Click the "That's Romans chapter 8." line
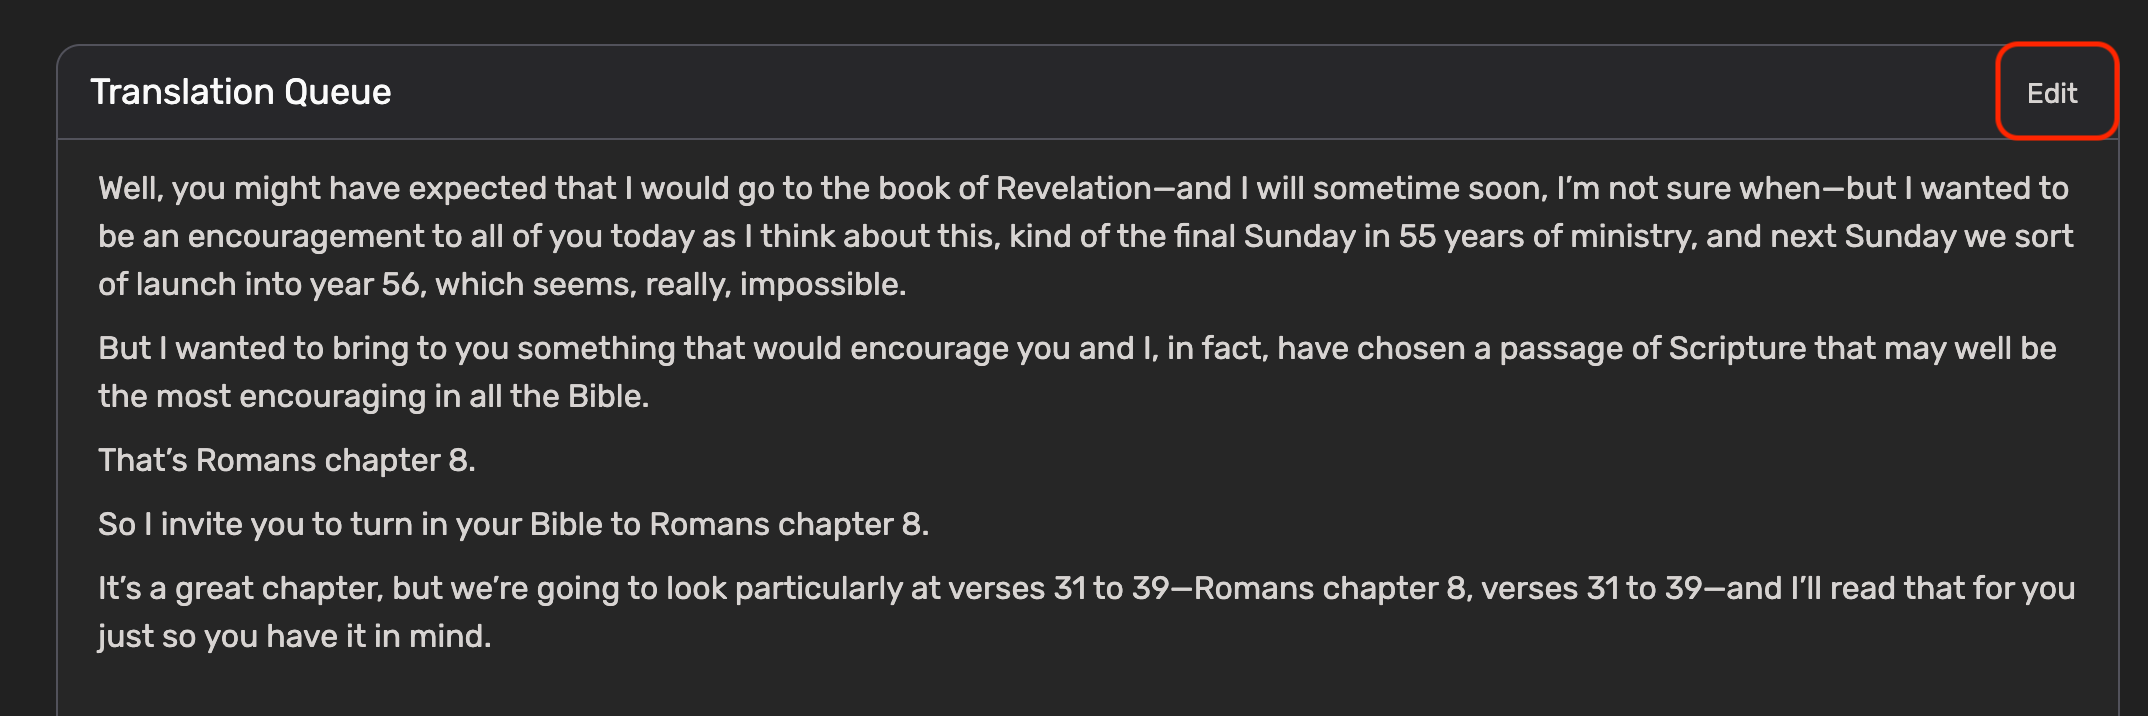The image size is (2148, 716). point(287,460)
